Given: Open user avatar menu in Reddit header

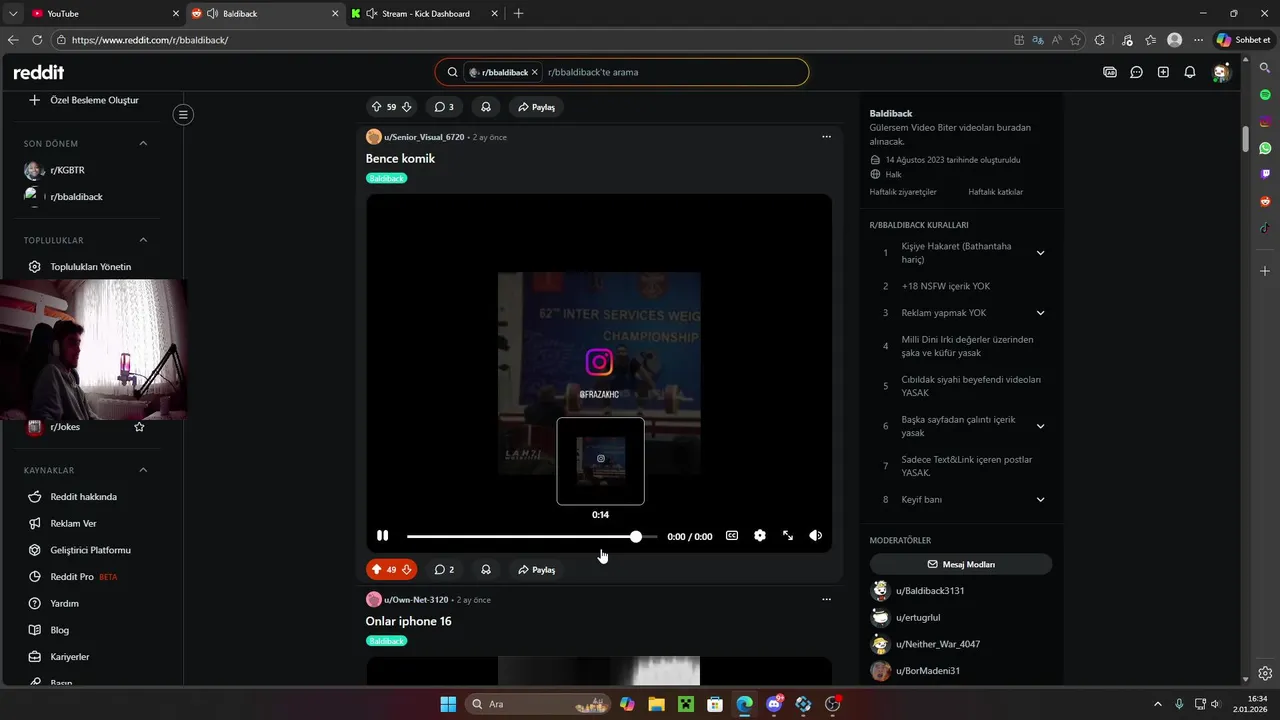Looking at the screenshot, I should coord(1221,72).
